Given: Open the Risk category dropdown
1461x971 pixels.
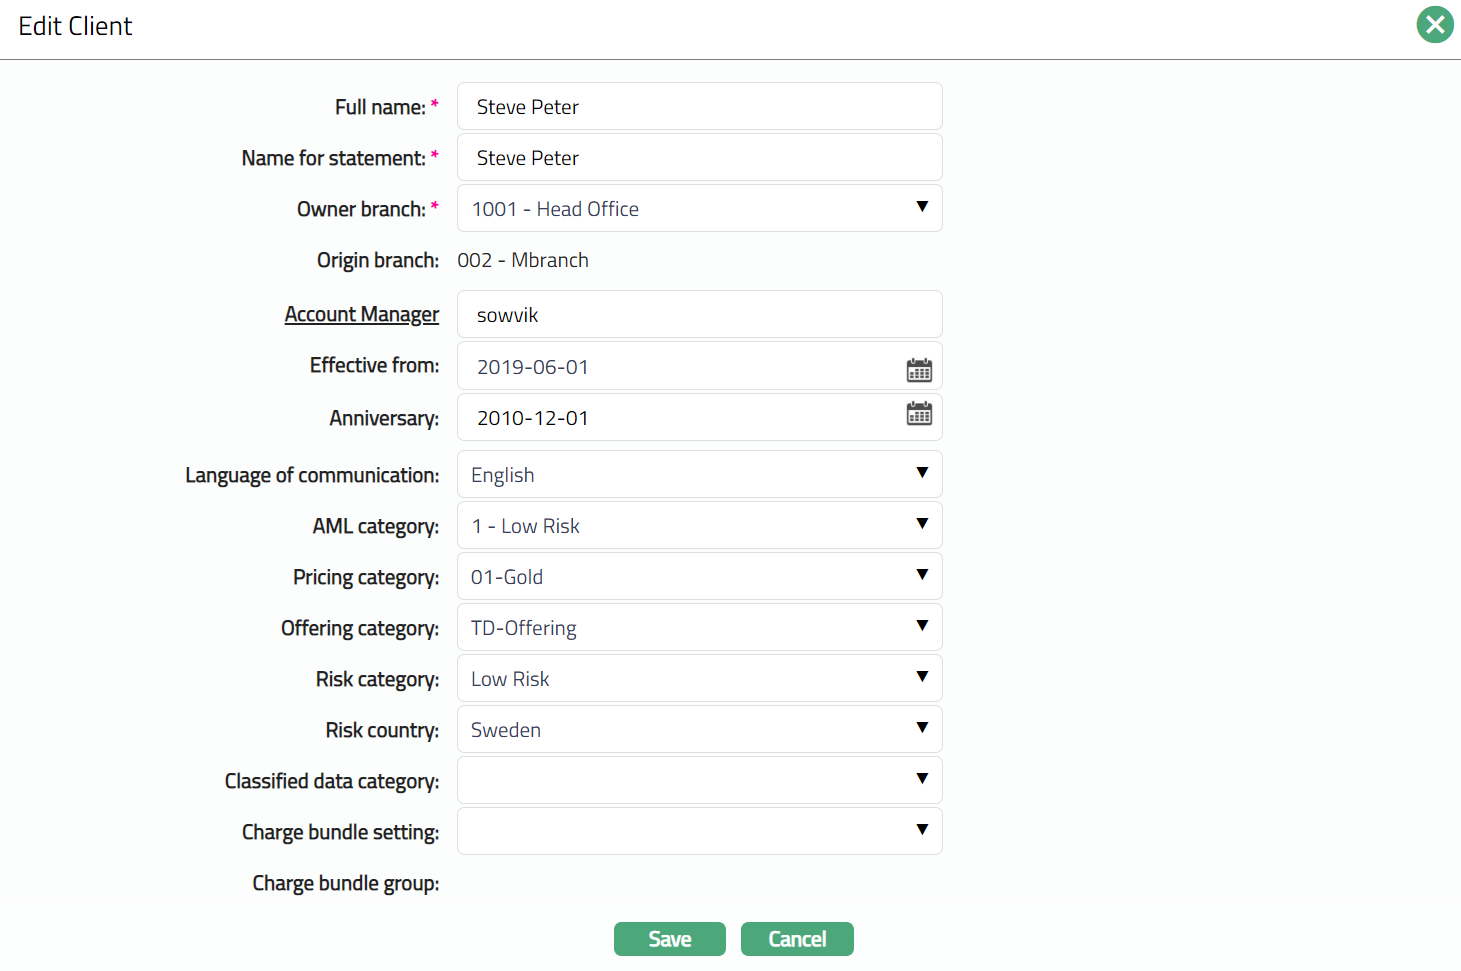Looking at the screenshot, I should (699, 679).
